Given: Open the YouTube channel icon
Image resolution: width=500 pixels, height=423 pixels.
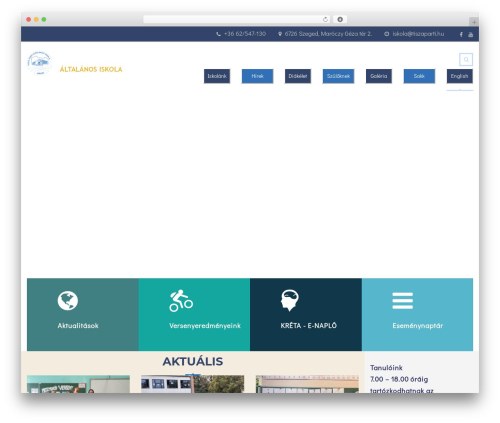Looking at the screenshot, I should point(470,34).
